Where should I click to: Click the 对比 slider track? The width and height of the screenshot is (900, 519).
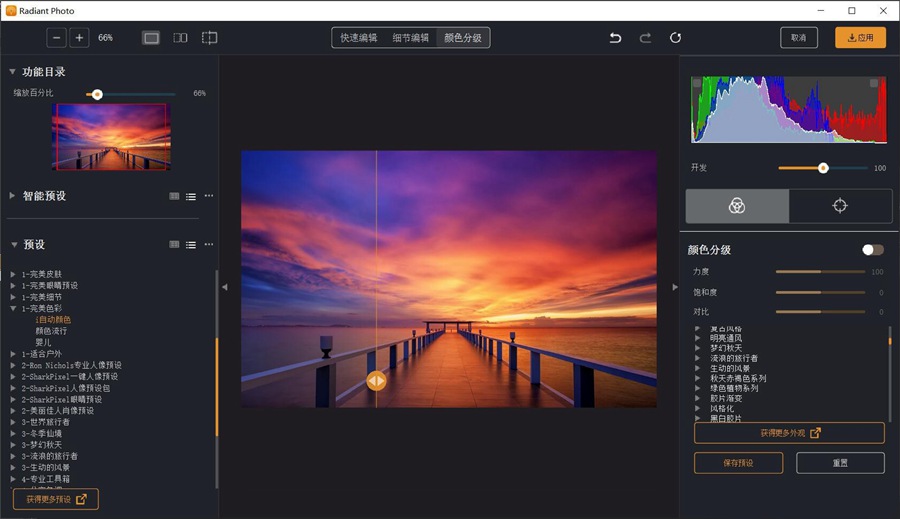coord(820,312)
